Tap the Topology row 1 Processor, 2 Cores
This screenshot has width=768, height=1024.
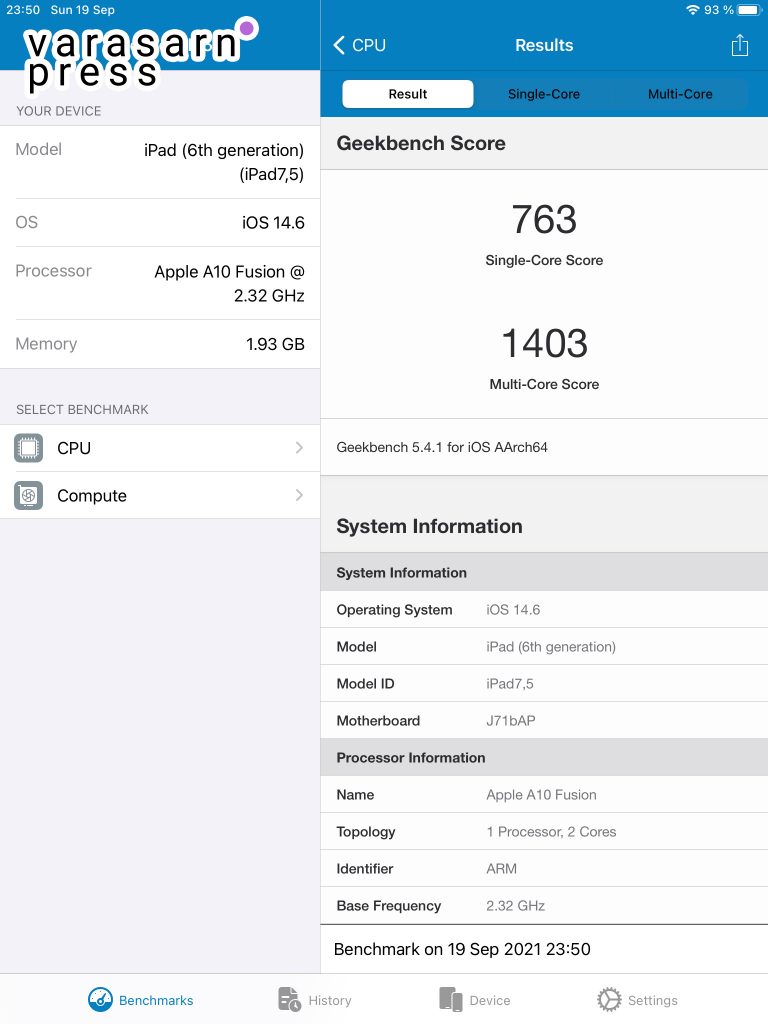click(544, 832)
